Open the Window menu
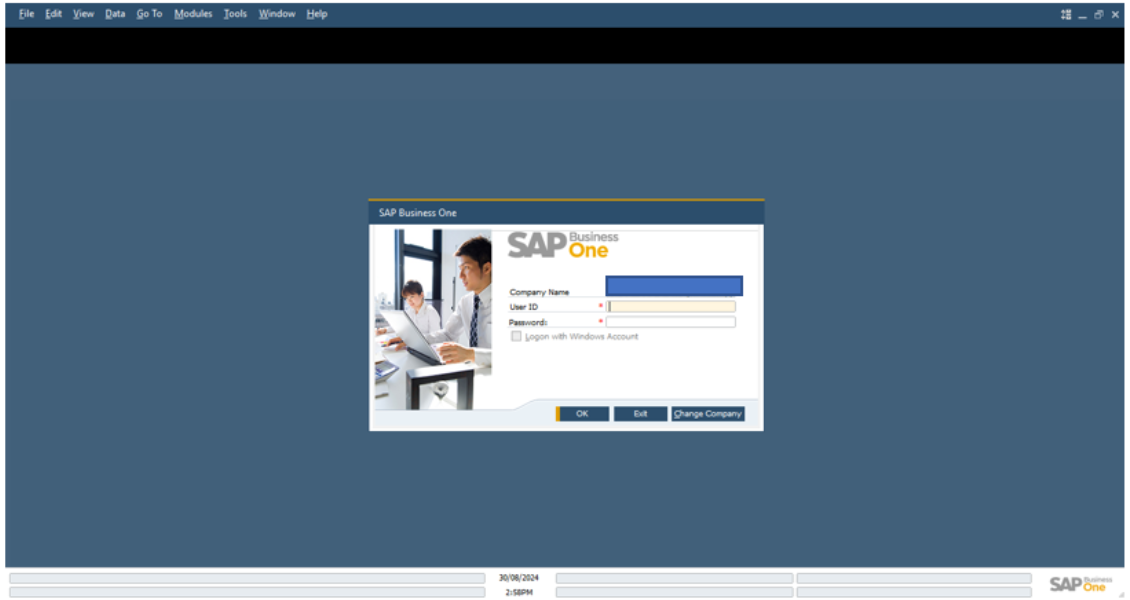 tap(277, 14)
